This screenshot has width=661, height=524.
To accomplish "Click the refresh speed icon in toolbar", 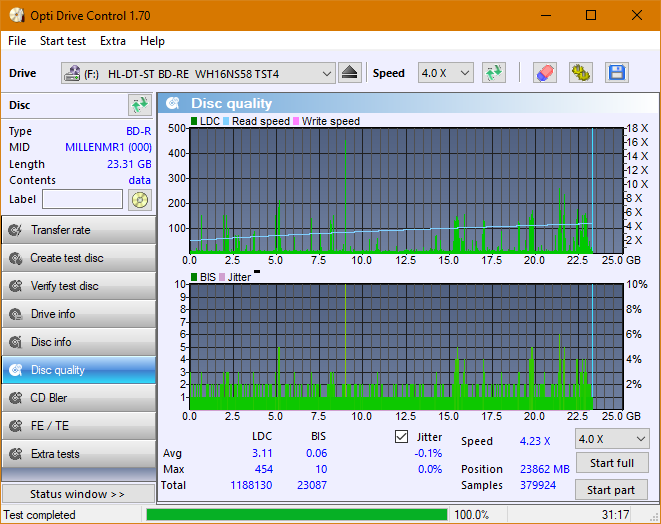I will (494, 73).
